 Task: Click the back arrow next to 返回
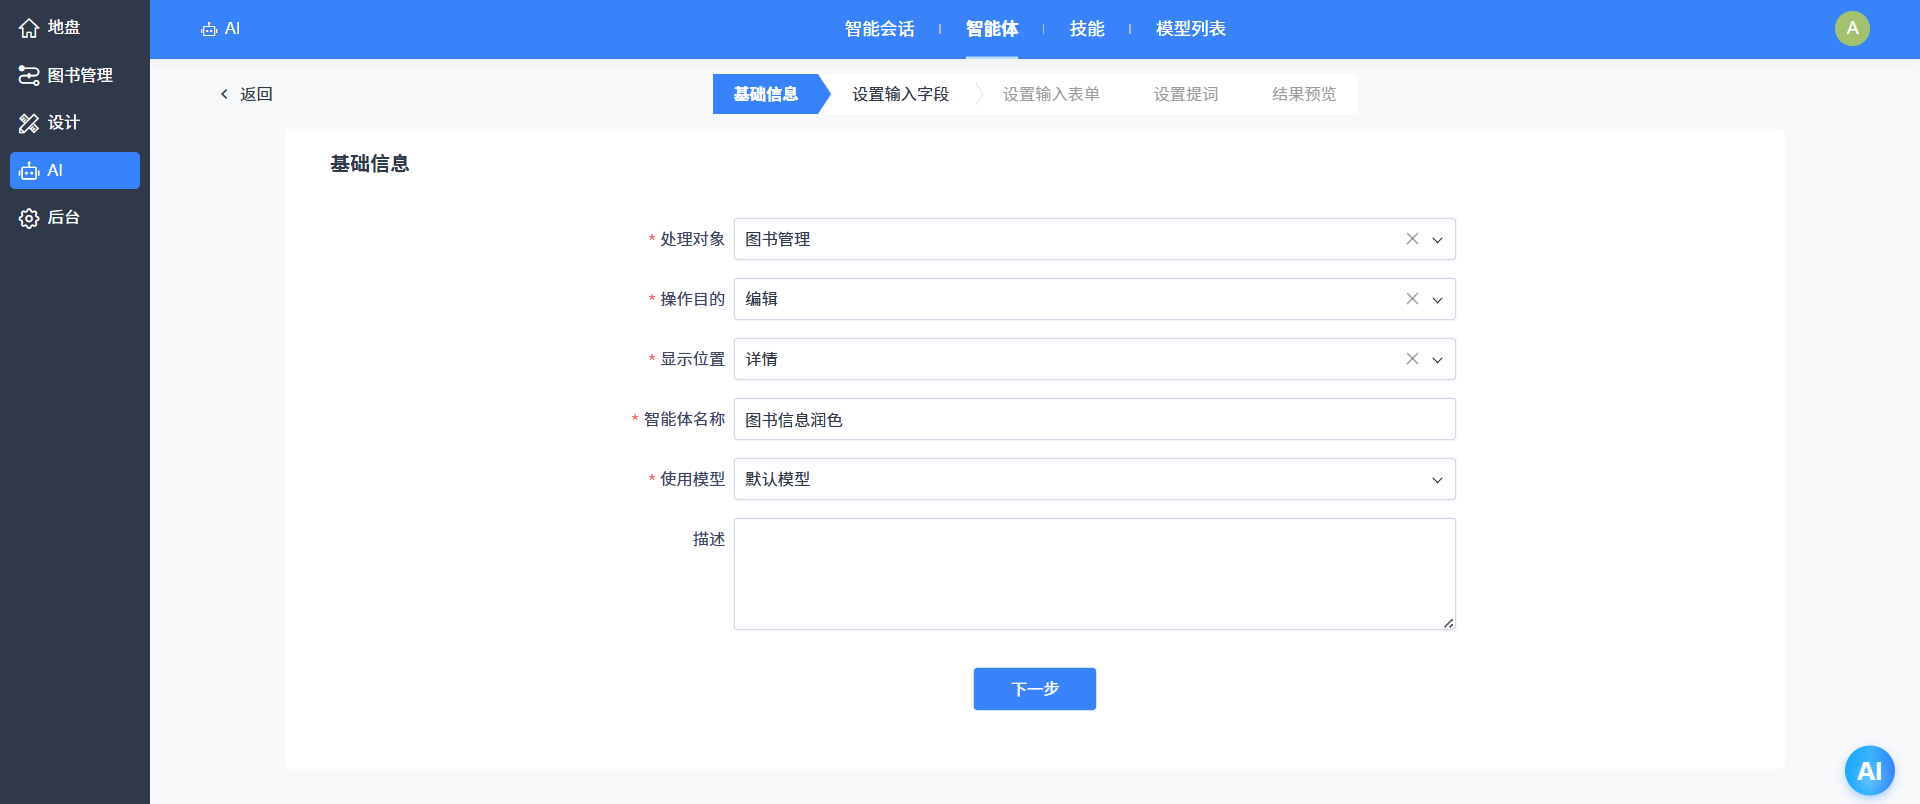[224, 94]
